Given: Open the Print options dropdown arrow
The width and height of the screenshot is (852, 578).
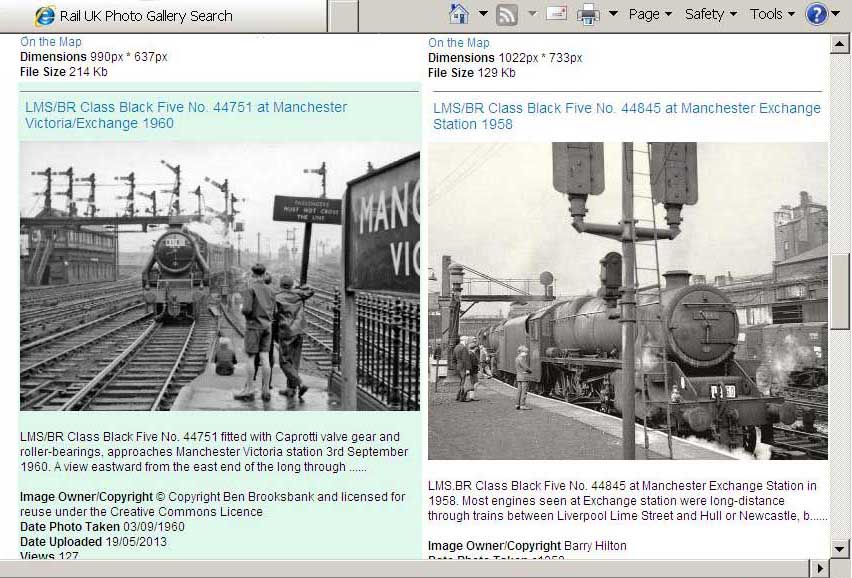Looking at the screenshot, I should pyautogui.click(x=613, y=14).
